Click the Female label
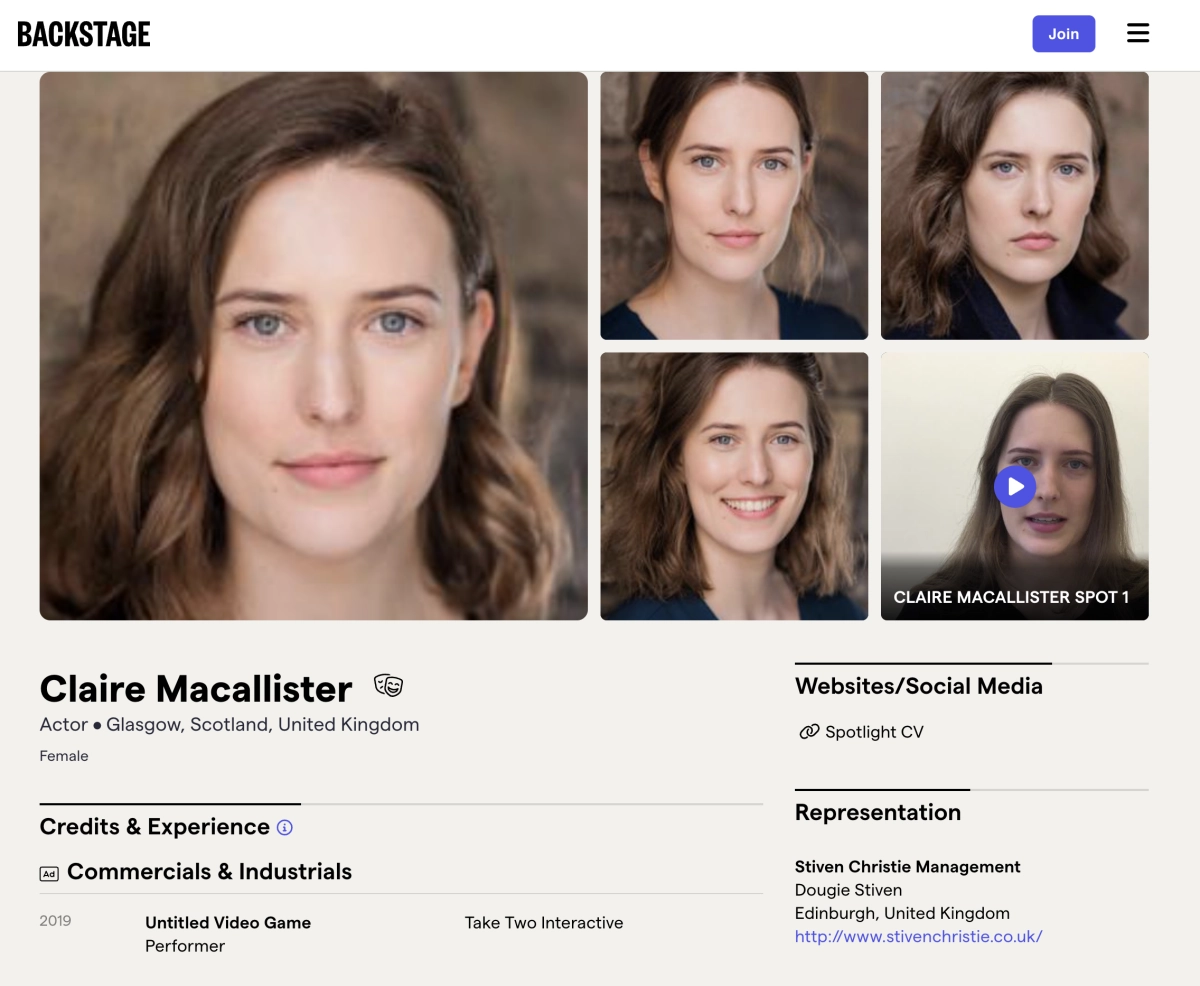 click(x=64, y=756)
